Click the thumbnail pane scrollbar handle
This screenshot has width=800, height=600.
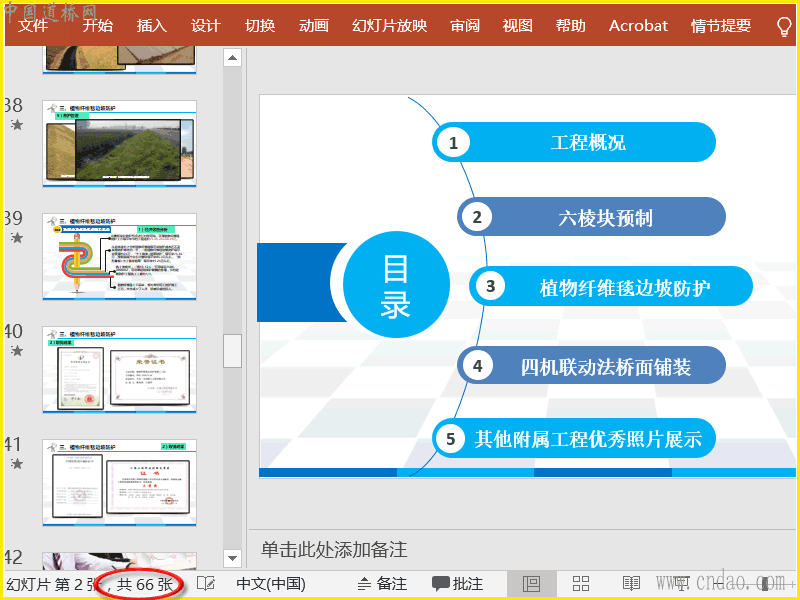pyautogui.click(x=232, y=351)
